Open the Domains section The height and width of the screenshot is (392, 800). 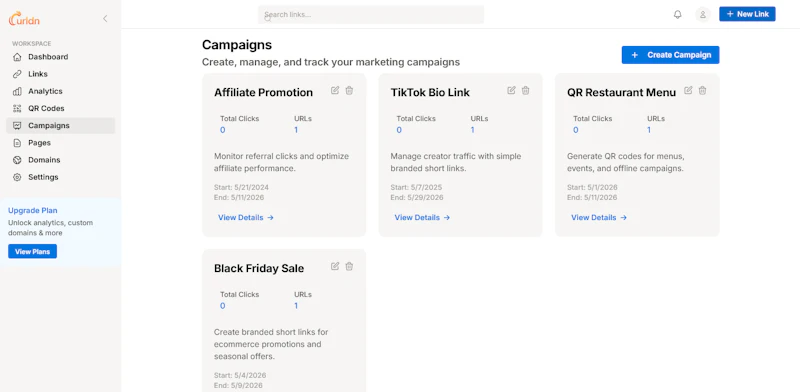point(61,160)
